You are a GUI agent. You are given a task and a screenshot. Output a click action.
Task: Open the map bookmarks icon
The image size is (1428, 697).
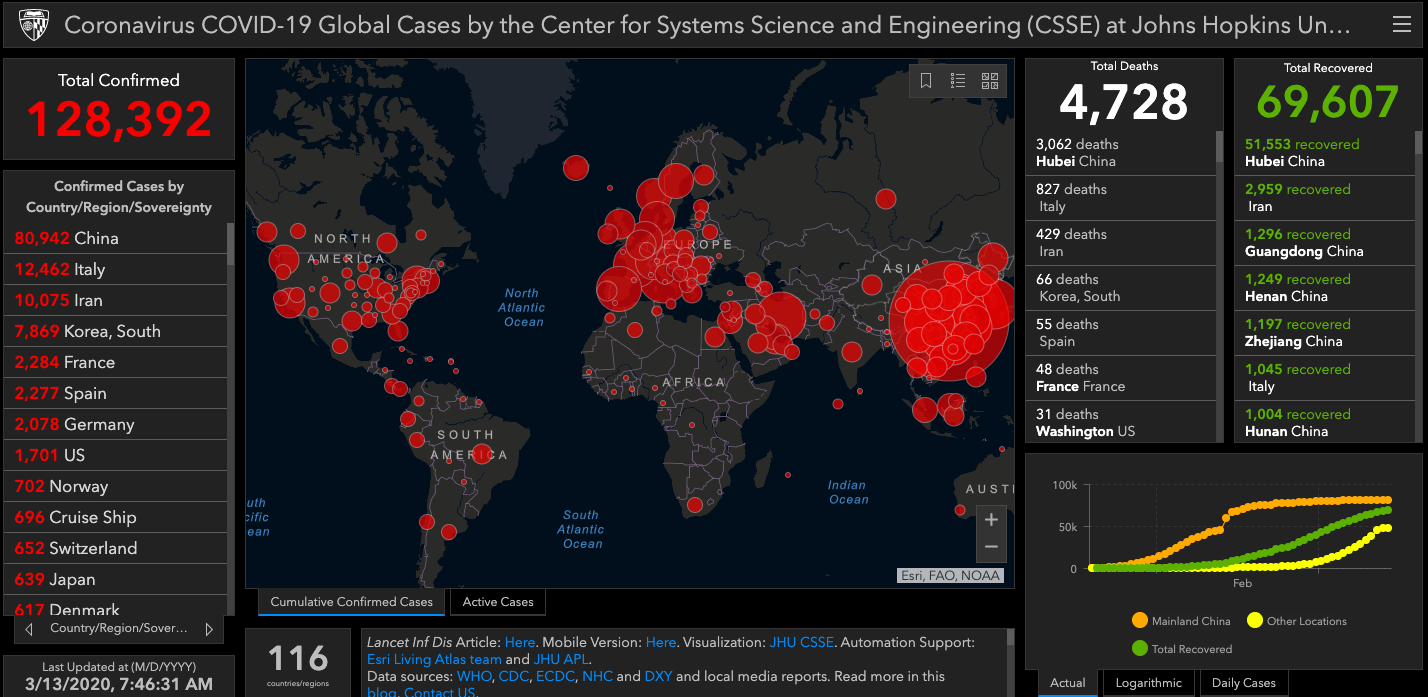[x=926, y=81]
